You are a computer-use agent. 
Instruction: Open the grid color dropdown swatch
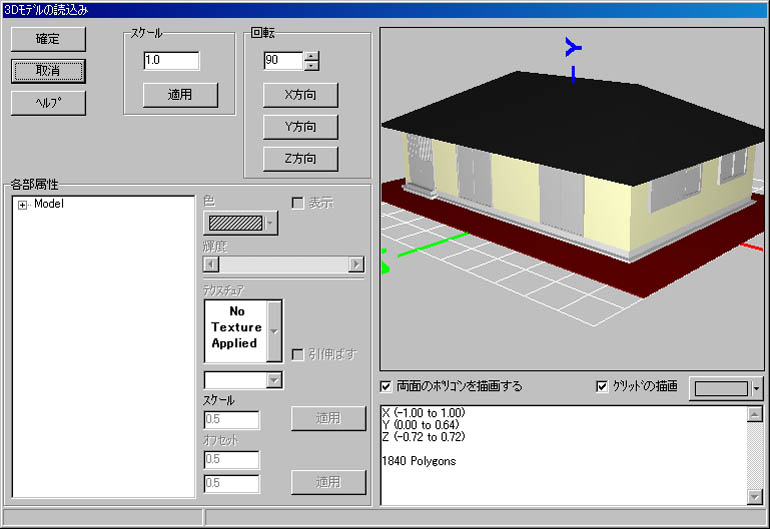[727, 389]
